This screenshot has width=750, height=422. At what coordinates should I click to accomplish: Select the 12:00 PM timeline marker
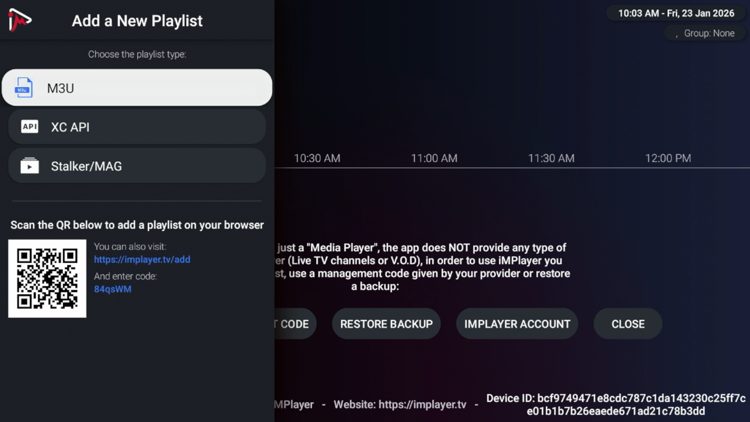point(668,158)
